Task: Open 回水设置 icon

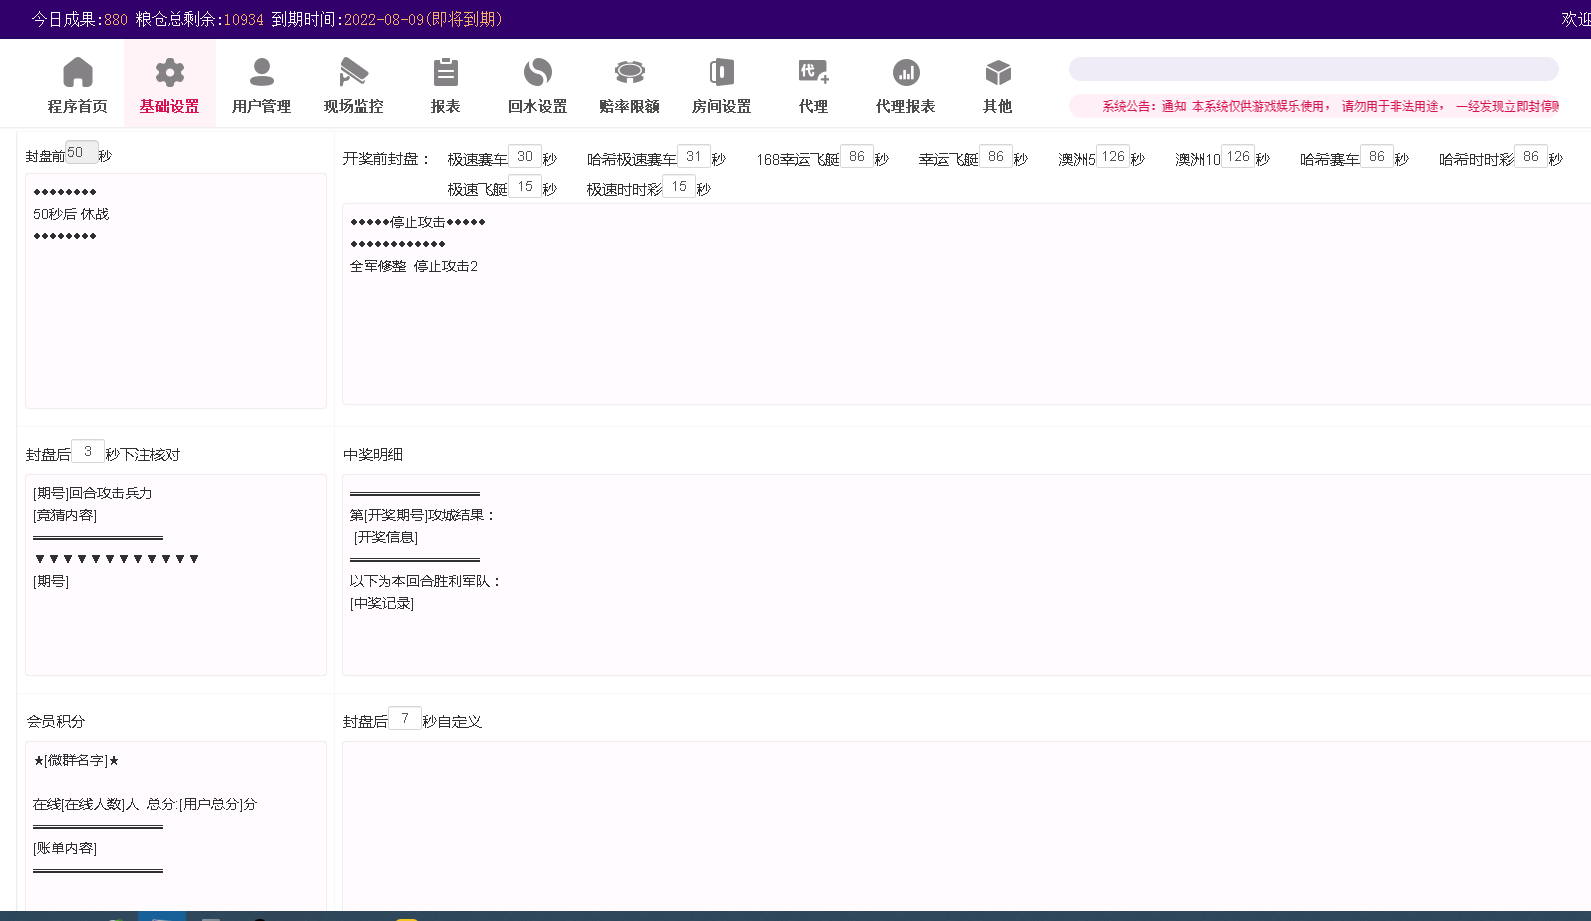Action: 537,73
